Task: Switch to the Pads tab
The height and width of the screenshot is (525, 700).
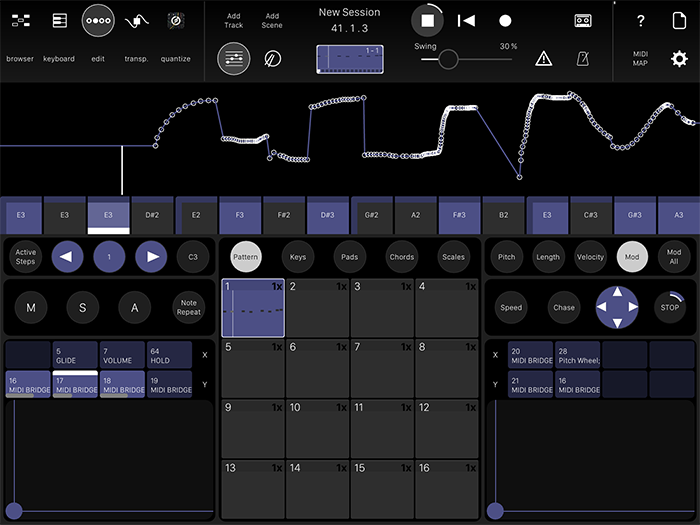Action: 350,257
